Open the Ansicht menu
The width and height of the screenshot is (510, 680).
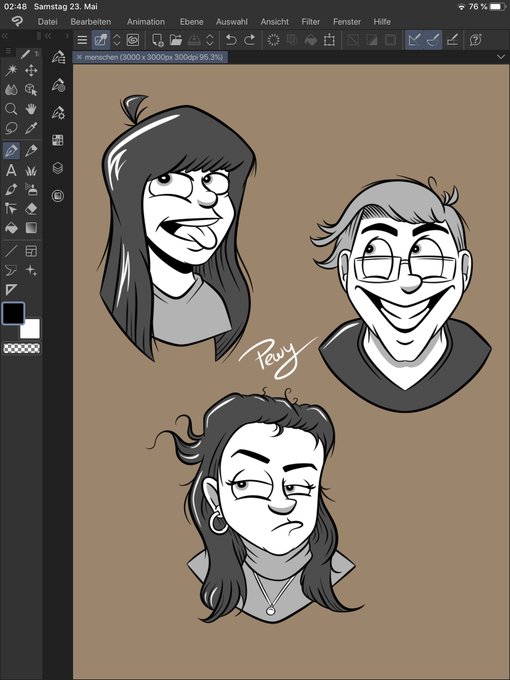[x=275, y=22]
